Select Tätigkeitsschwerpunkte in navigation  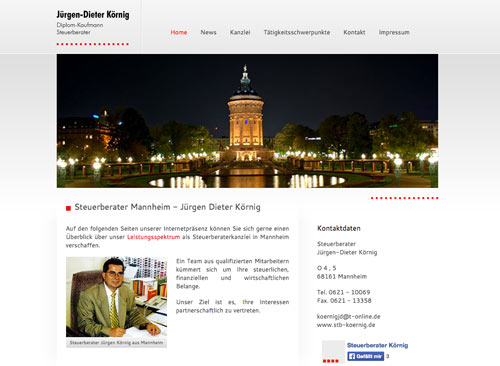coord(297,32)
